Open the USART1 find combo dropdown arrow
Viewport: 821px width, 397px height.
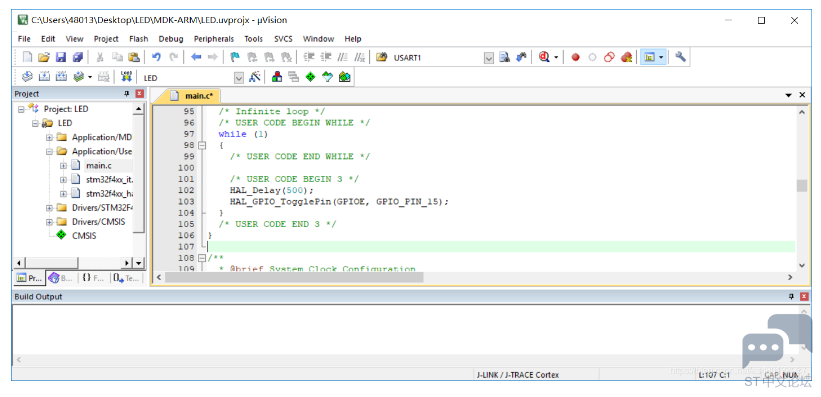click(489, 58)
